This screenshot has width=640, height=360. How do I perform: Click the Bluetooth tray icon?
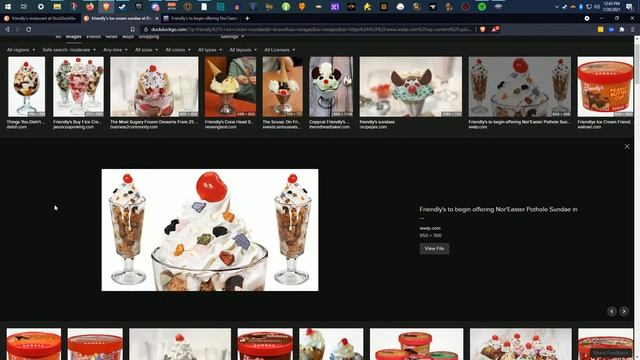click(x=580, y=7)
